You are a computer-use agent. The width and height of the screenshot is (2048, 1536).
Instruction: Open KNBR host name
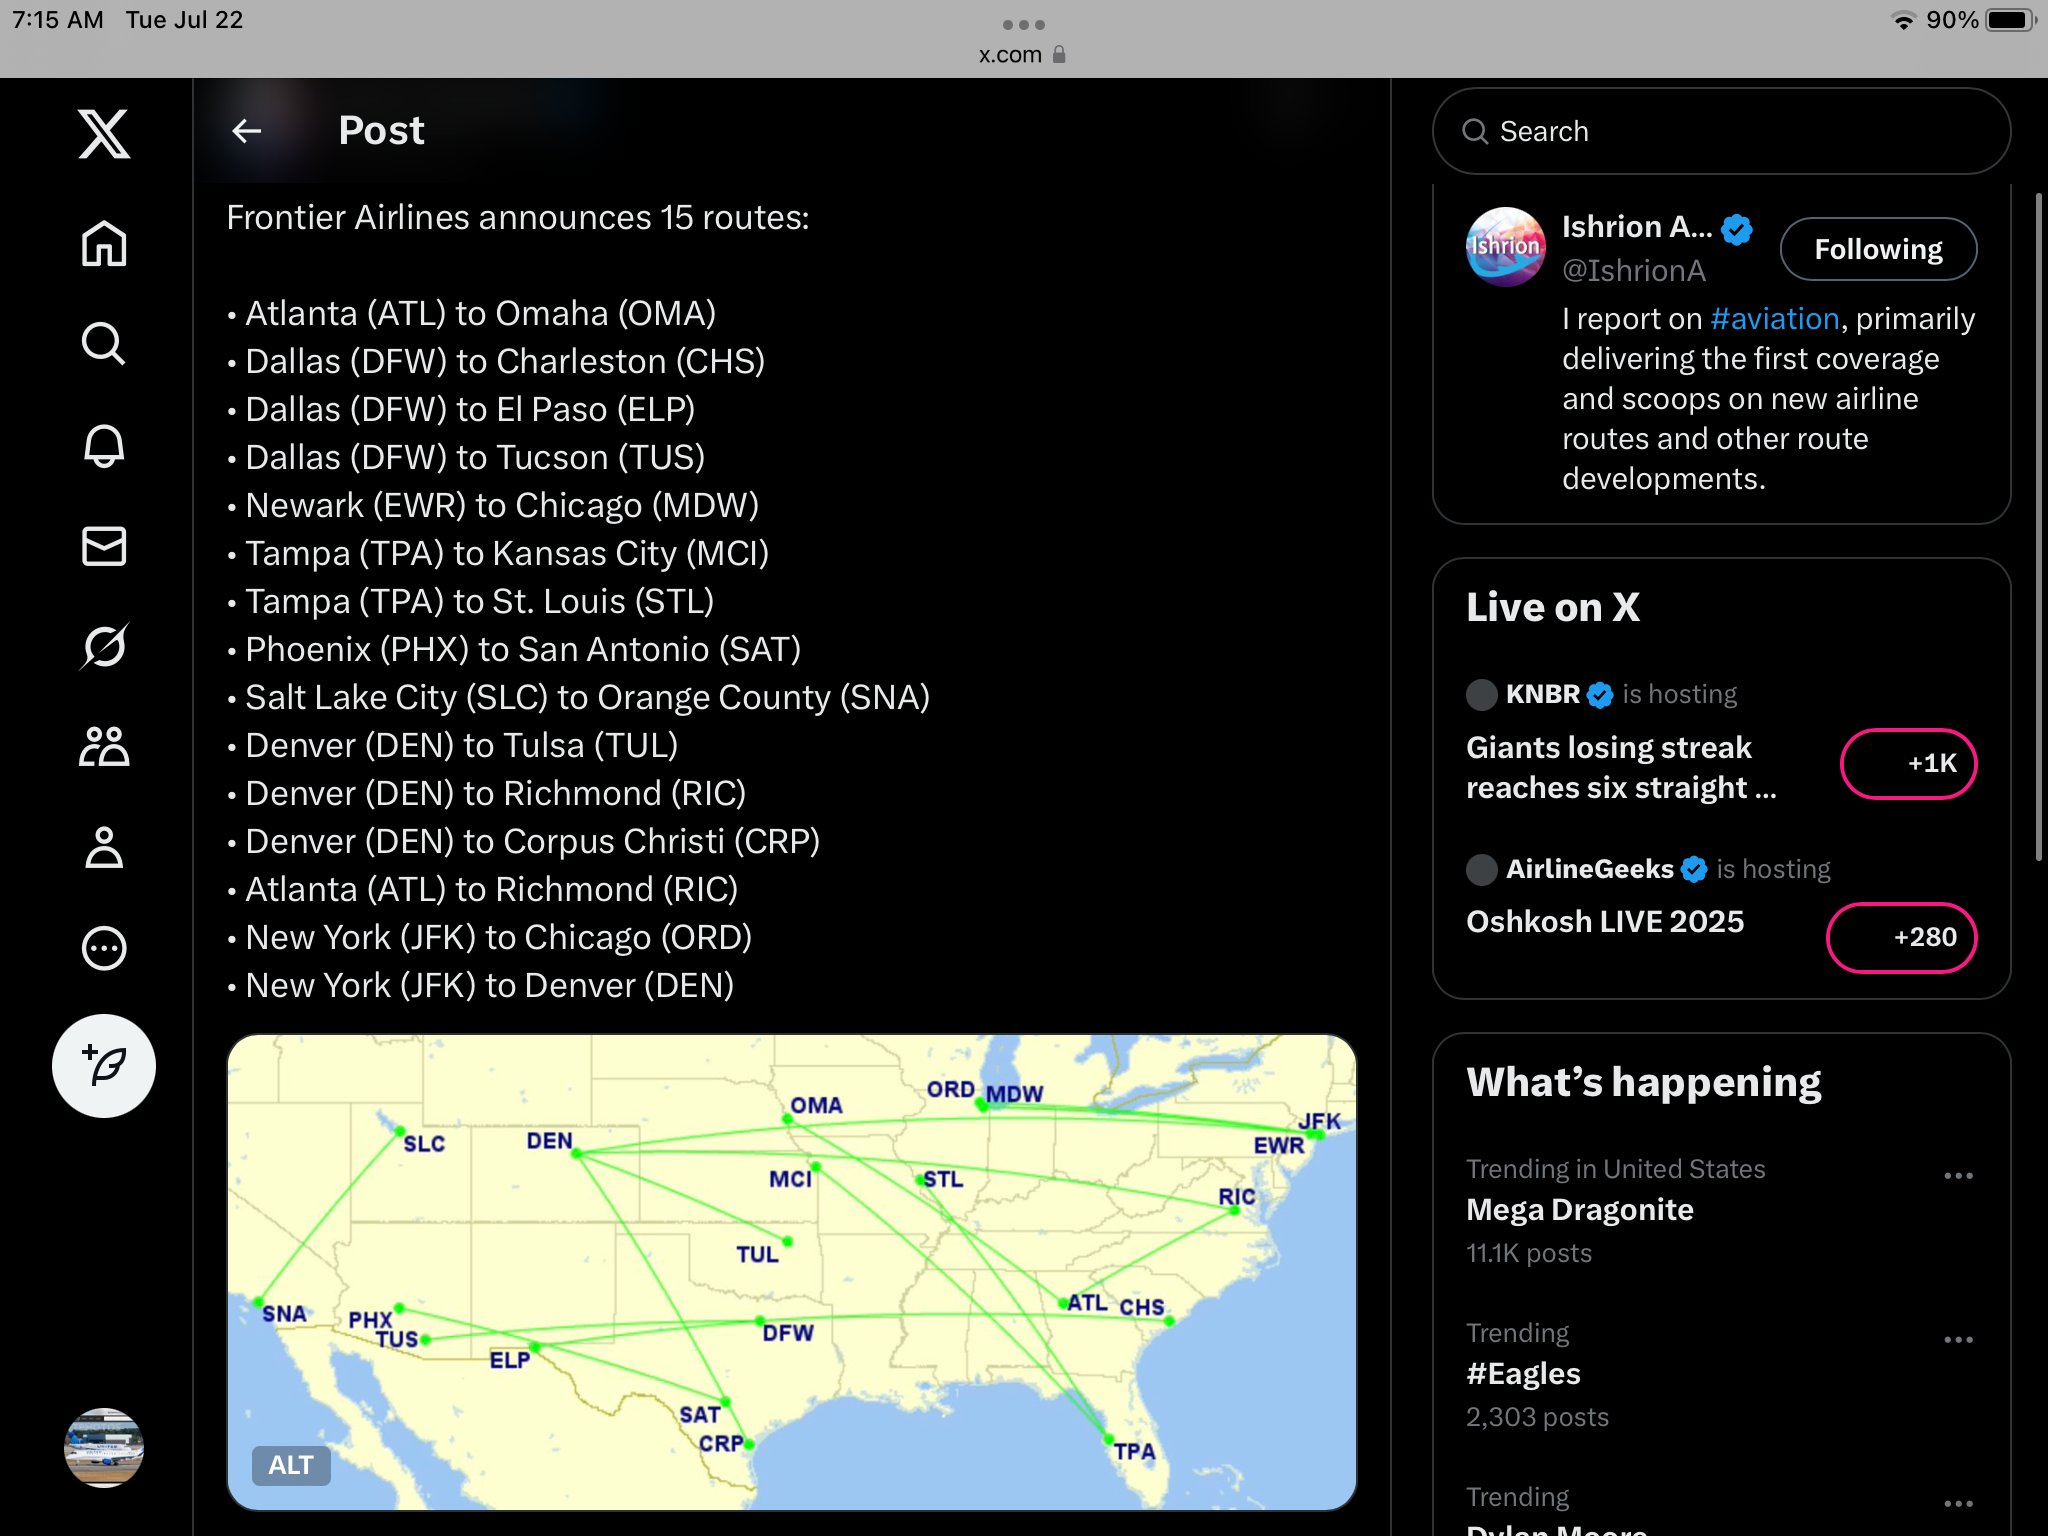click(x=1543, y=694)
